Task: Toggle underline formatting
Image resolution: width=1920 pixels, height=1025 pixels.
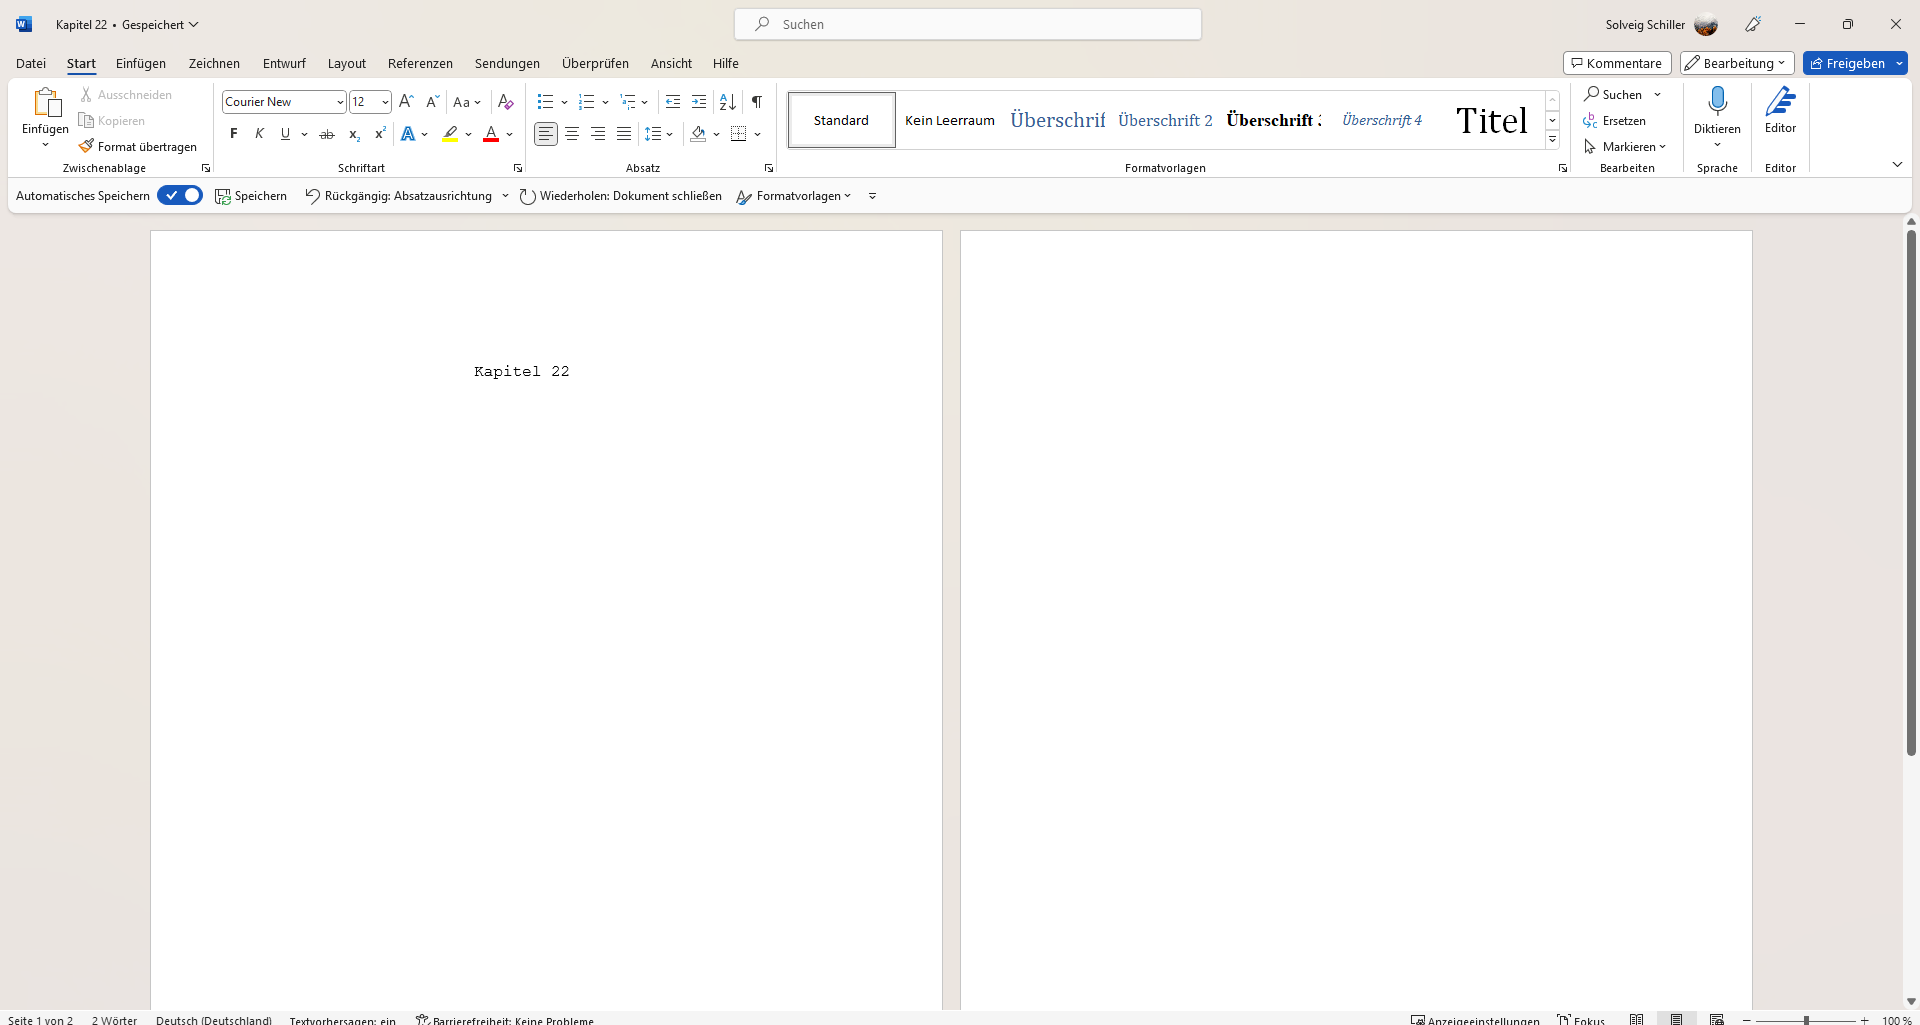Action: coord(286,134)
